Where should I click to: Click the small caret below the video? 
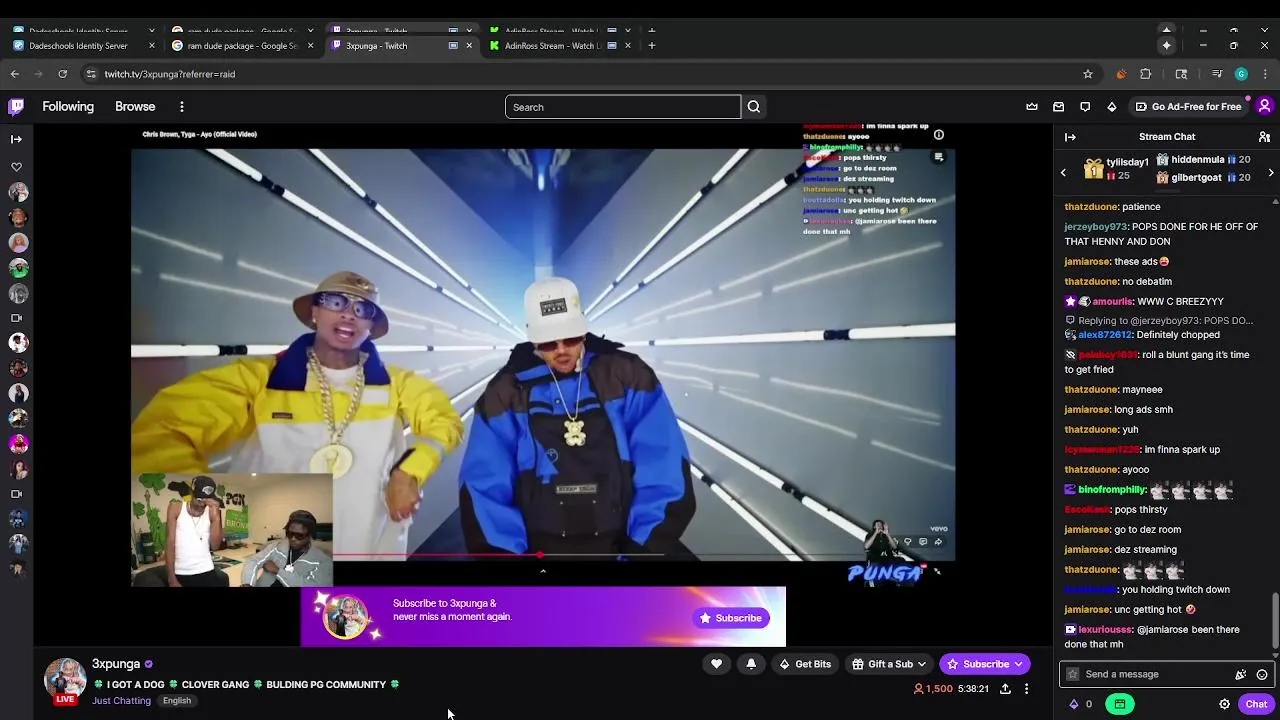coord(543,571)
